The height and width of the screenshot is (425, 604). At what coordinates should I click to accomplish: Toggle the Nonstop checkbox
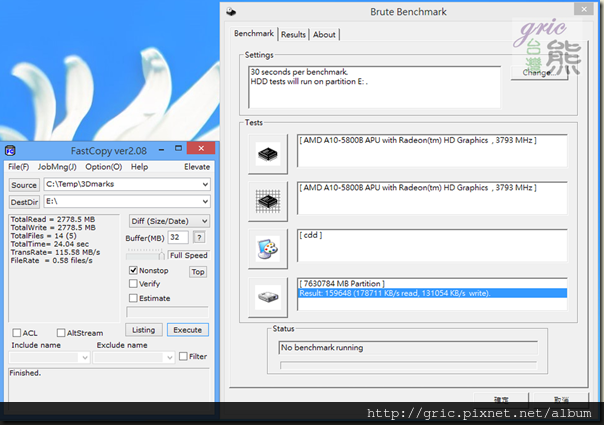[133, 270]
